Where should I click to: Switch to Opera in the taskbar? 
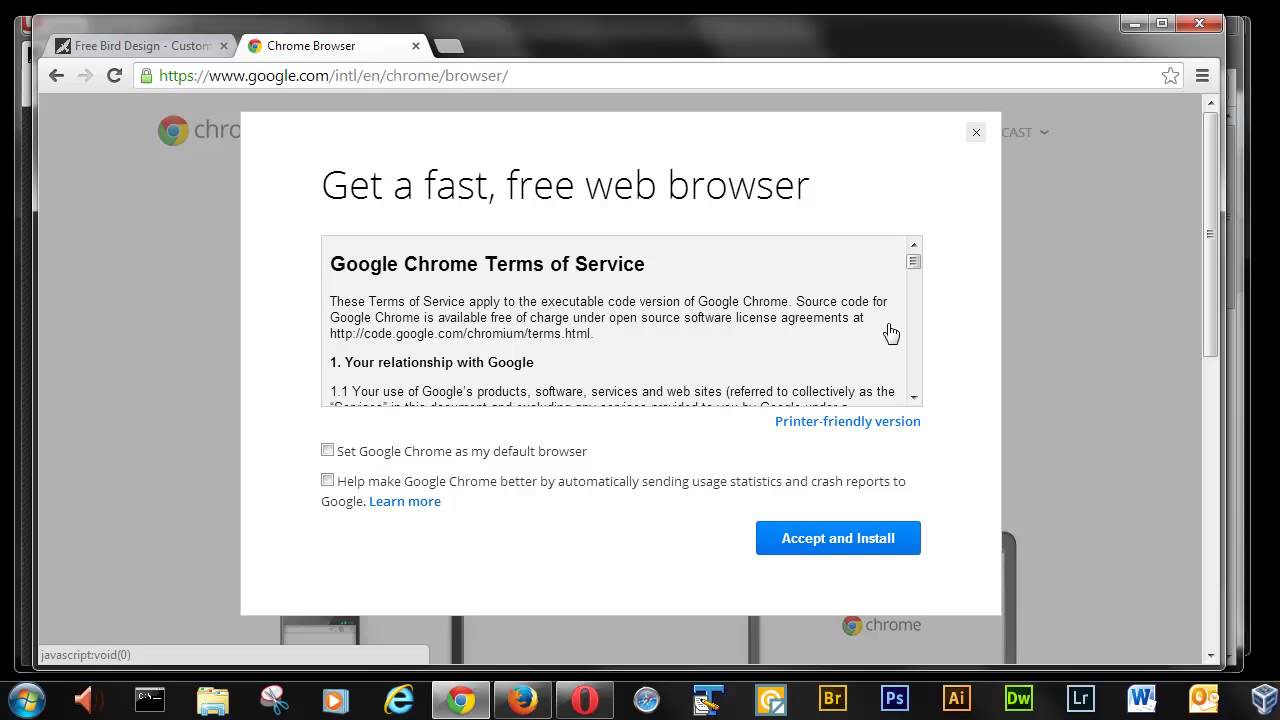tap(585, 699)
